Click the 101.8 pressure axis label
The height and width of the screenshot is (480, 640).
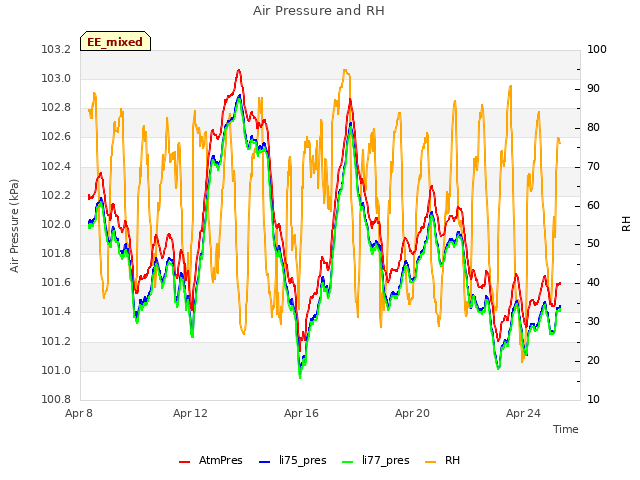click(x=56, y=254)
